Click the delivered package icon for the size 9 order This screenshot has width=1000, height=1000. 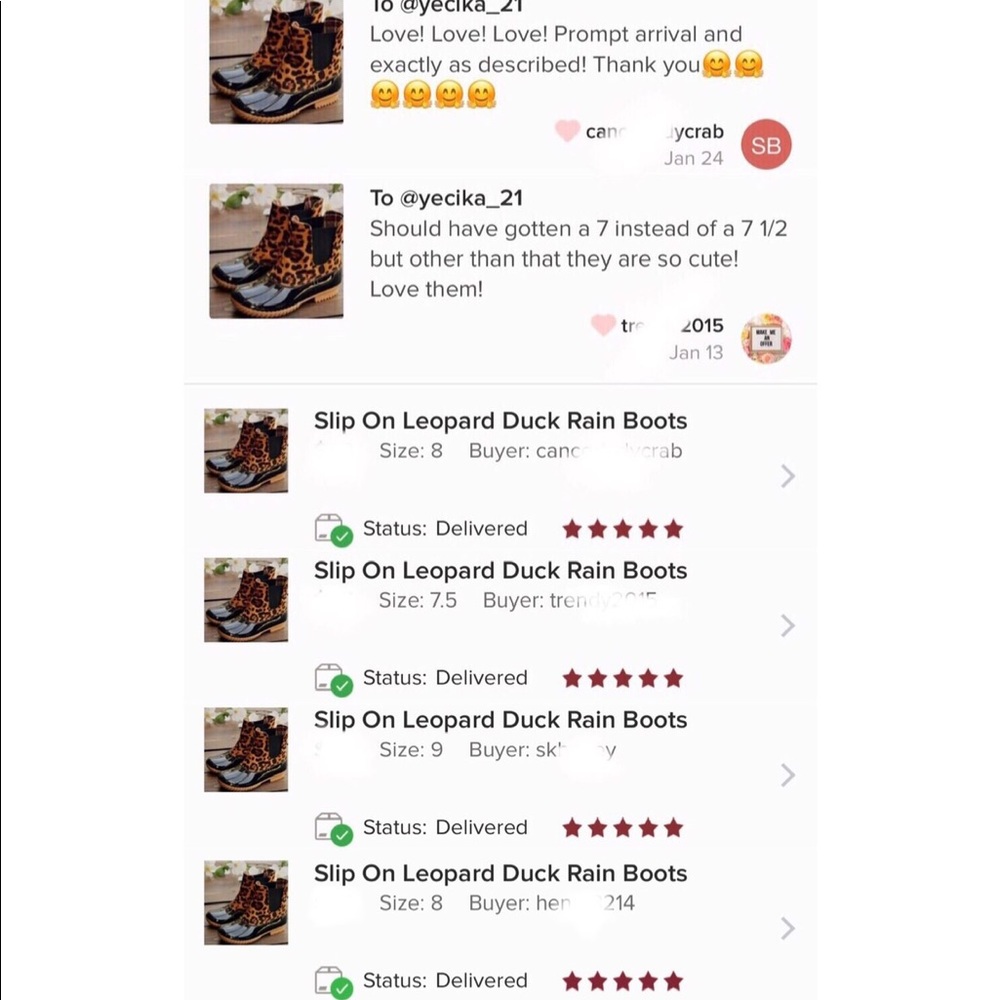(334, 829)
